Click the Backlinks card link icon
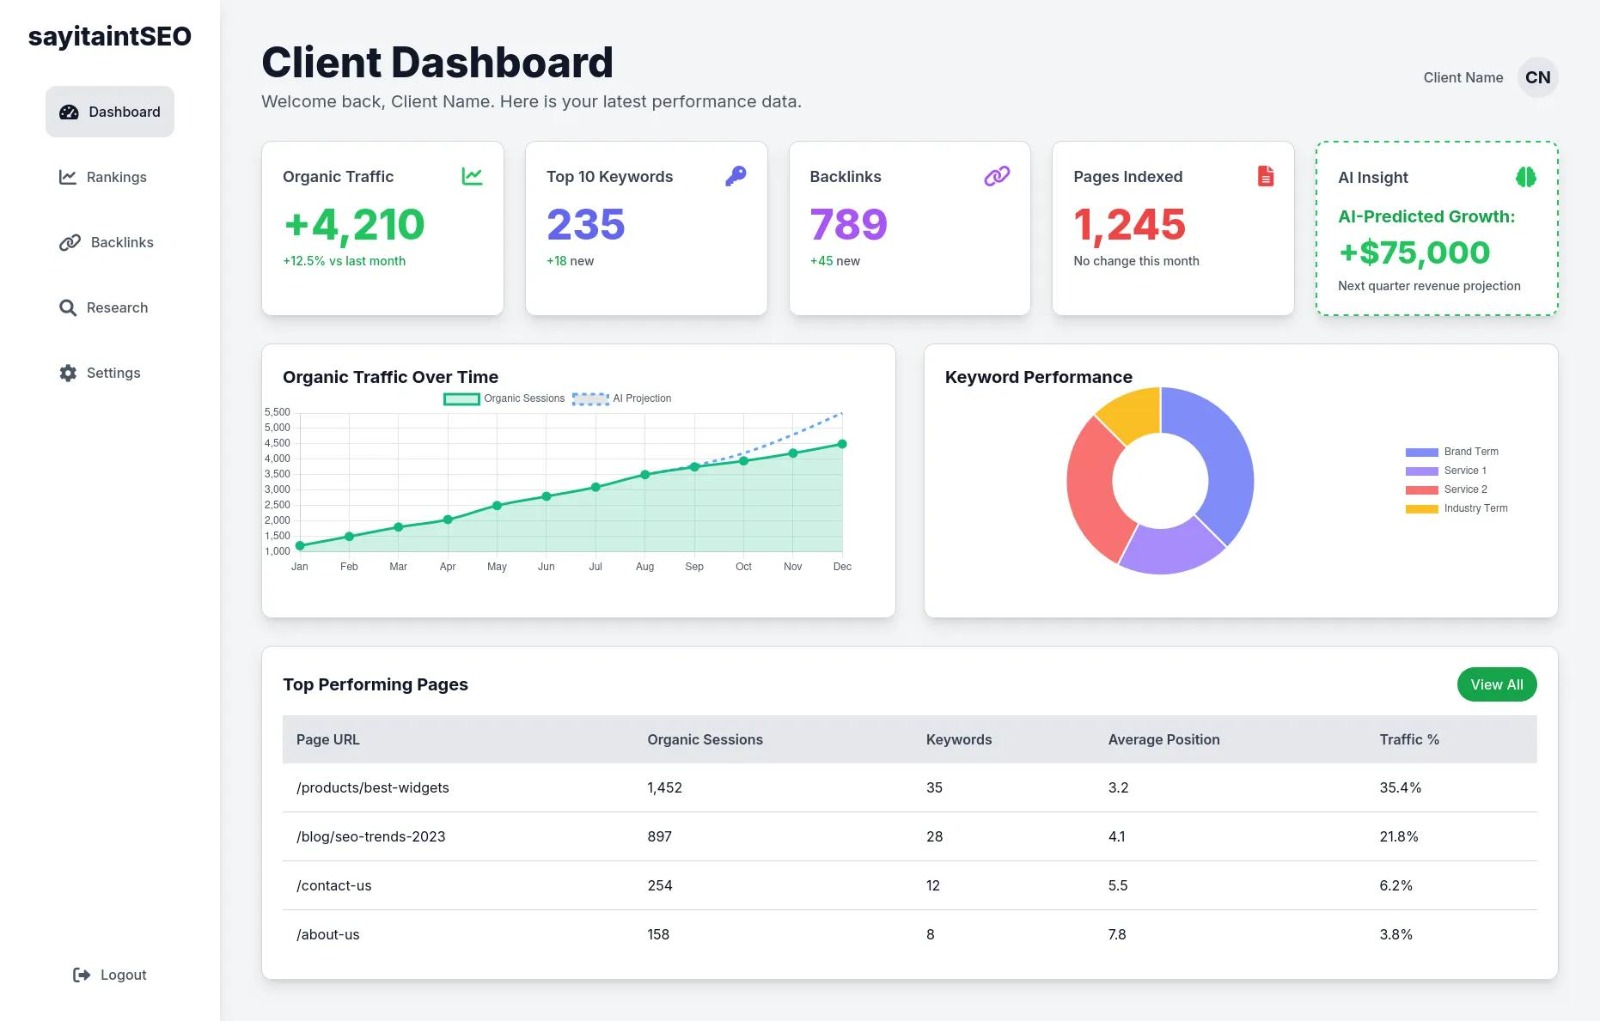 click(997, 176)
